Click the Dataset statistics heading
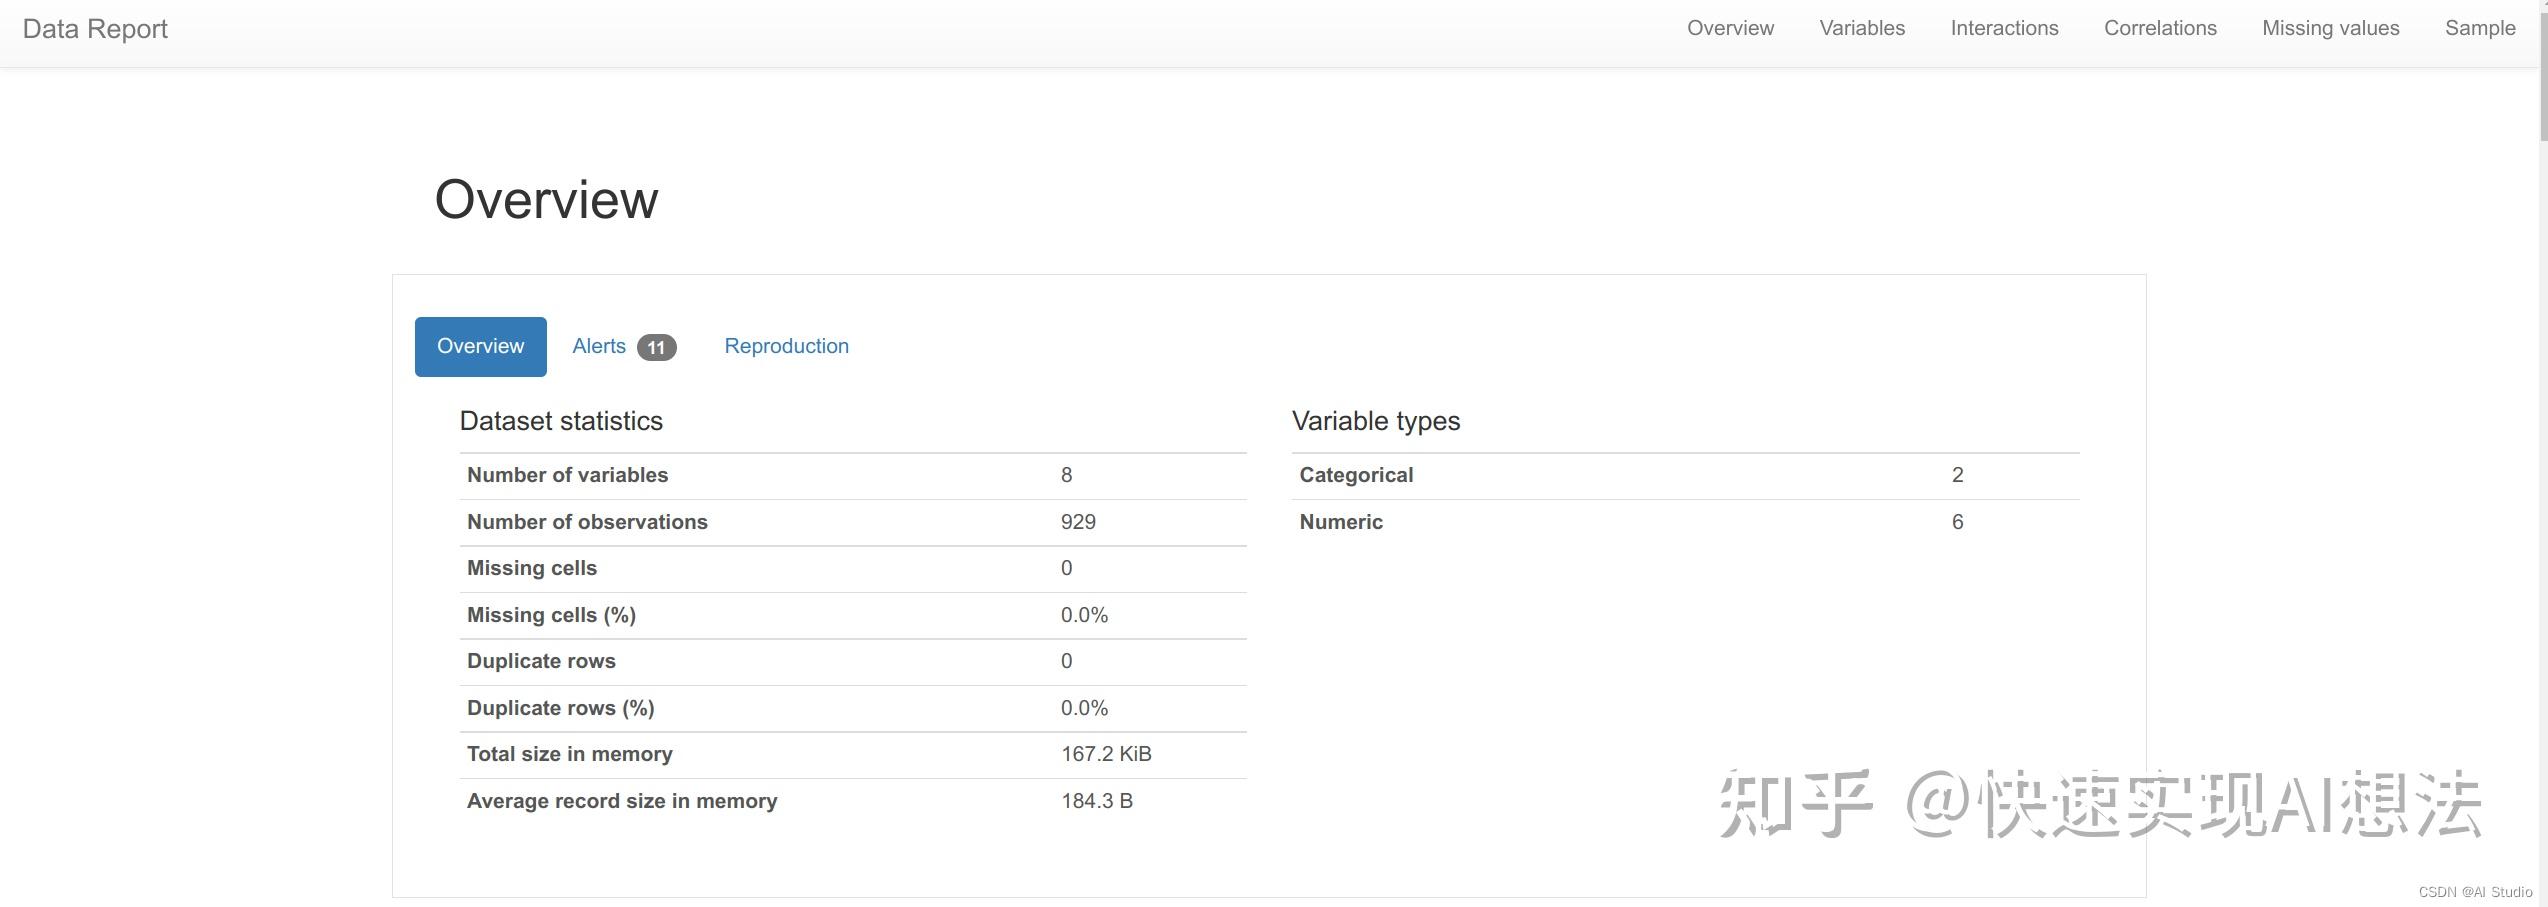 click(x=561, y=421)
